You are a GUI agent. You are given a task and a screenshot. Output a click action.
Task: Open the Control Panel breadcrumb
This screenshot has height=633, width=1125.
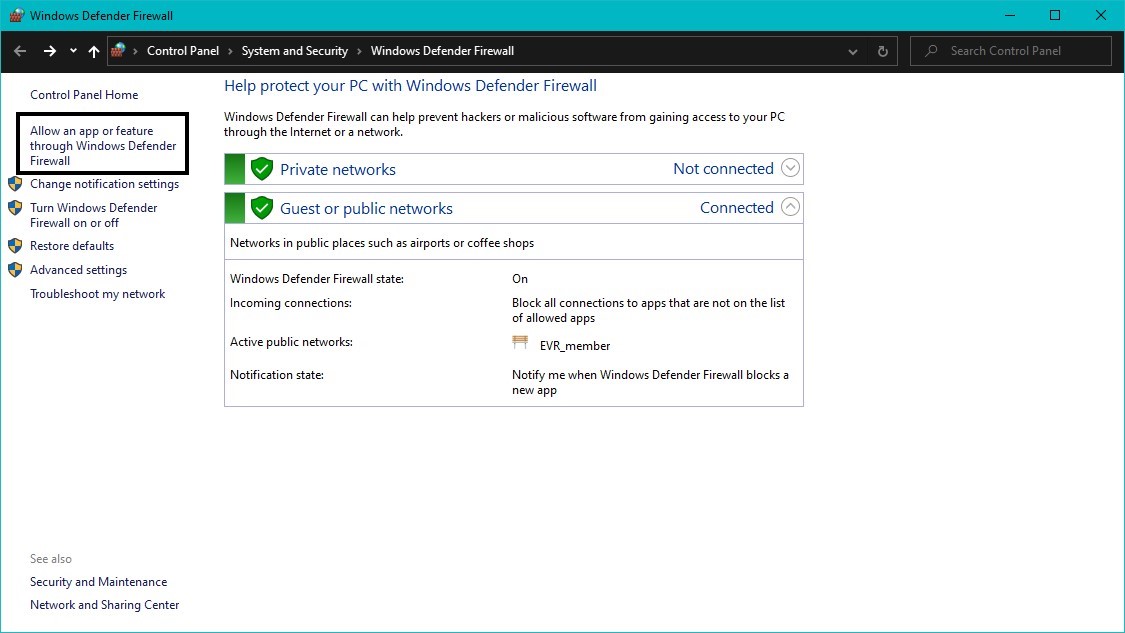pos(183,51)
